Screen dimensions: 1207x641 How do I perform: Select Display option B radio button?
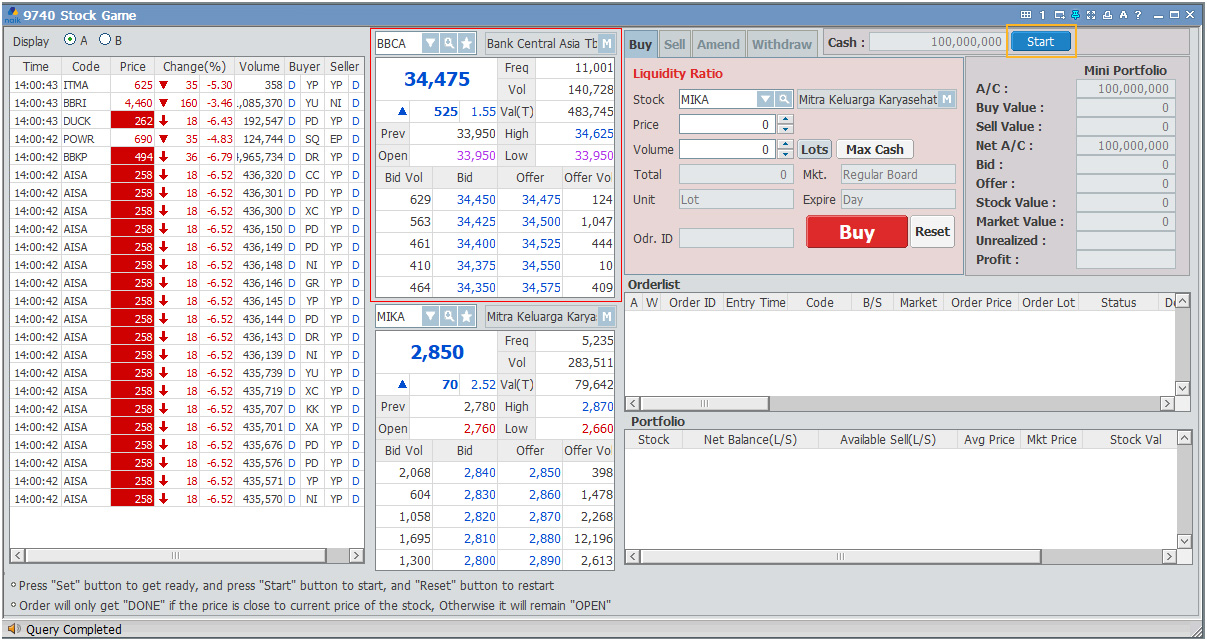tap(105, 41)
